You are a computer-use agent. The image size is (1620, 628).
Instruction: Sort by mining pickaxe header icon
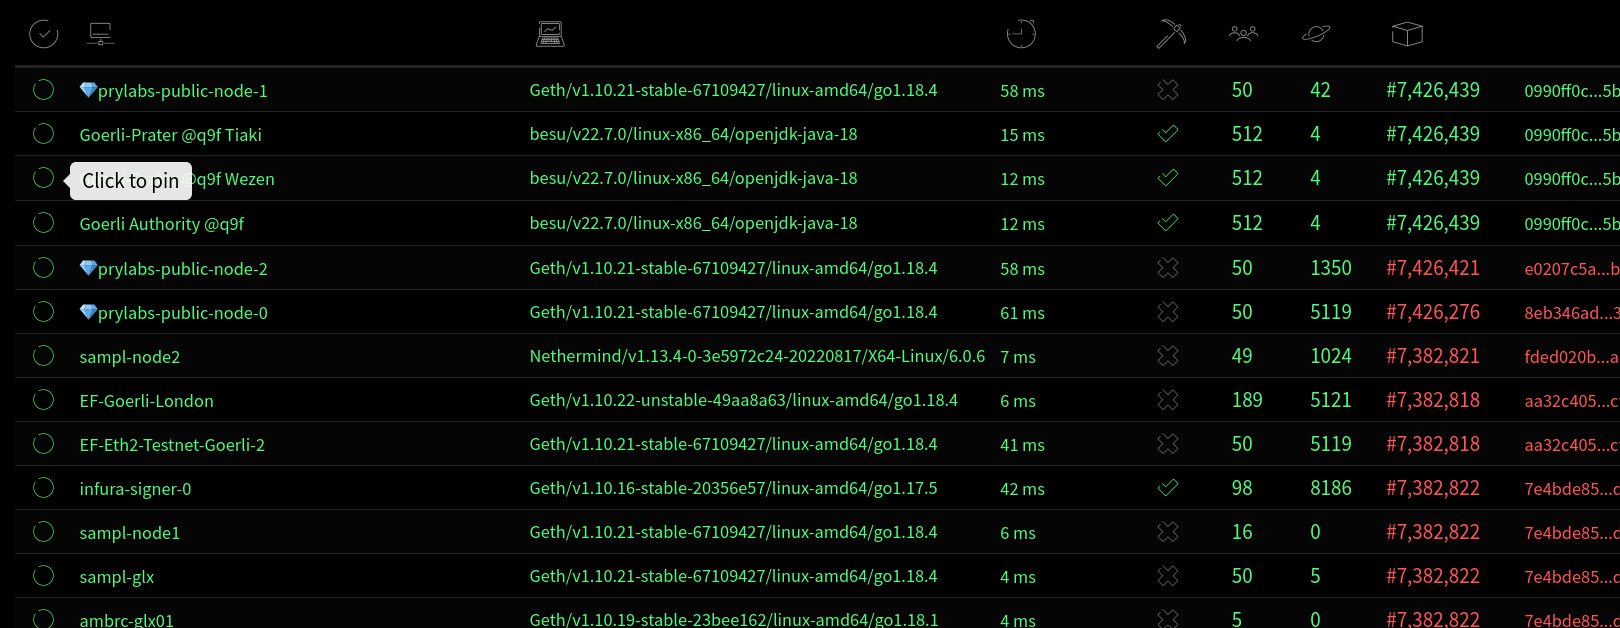coord(1171,34)
